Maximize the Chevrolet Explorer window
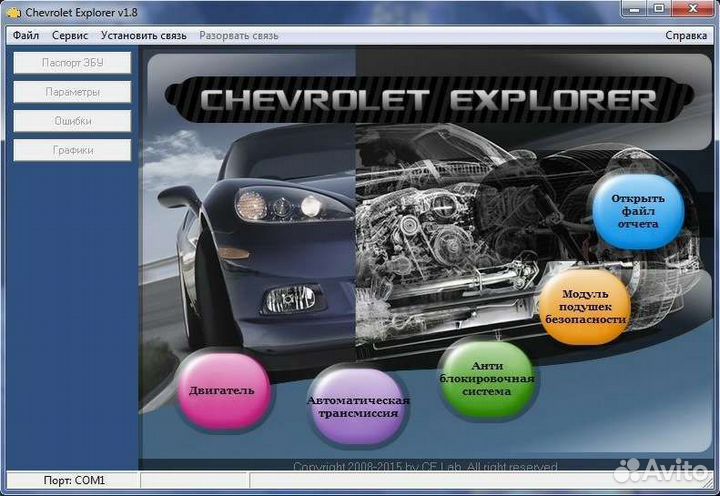The width and height of the screenshot is (720, 496). 659,9
